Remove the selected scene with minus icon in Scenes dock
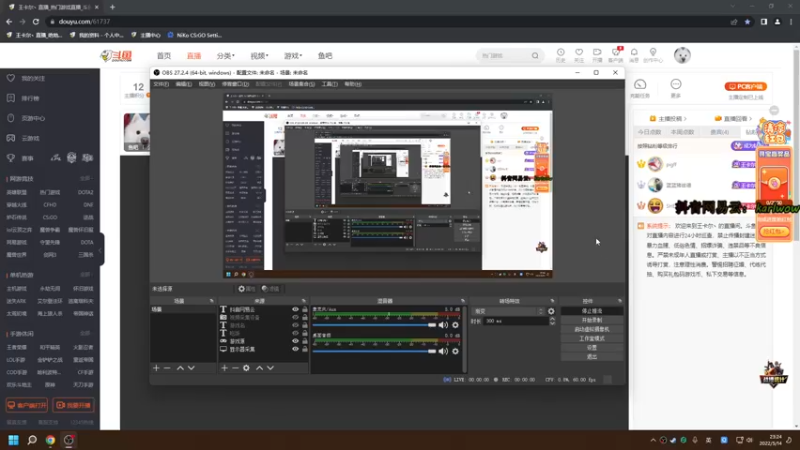Image resolution: width=800 pixels, height=450 pixels. point(167,368)
